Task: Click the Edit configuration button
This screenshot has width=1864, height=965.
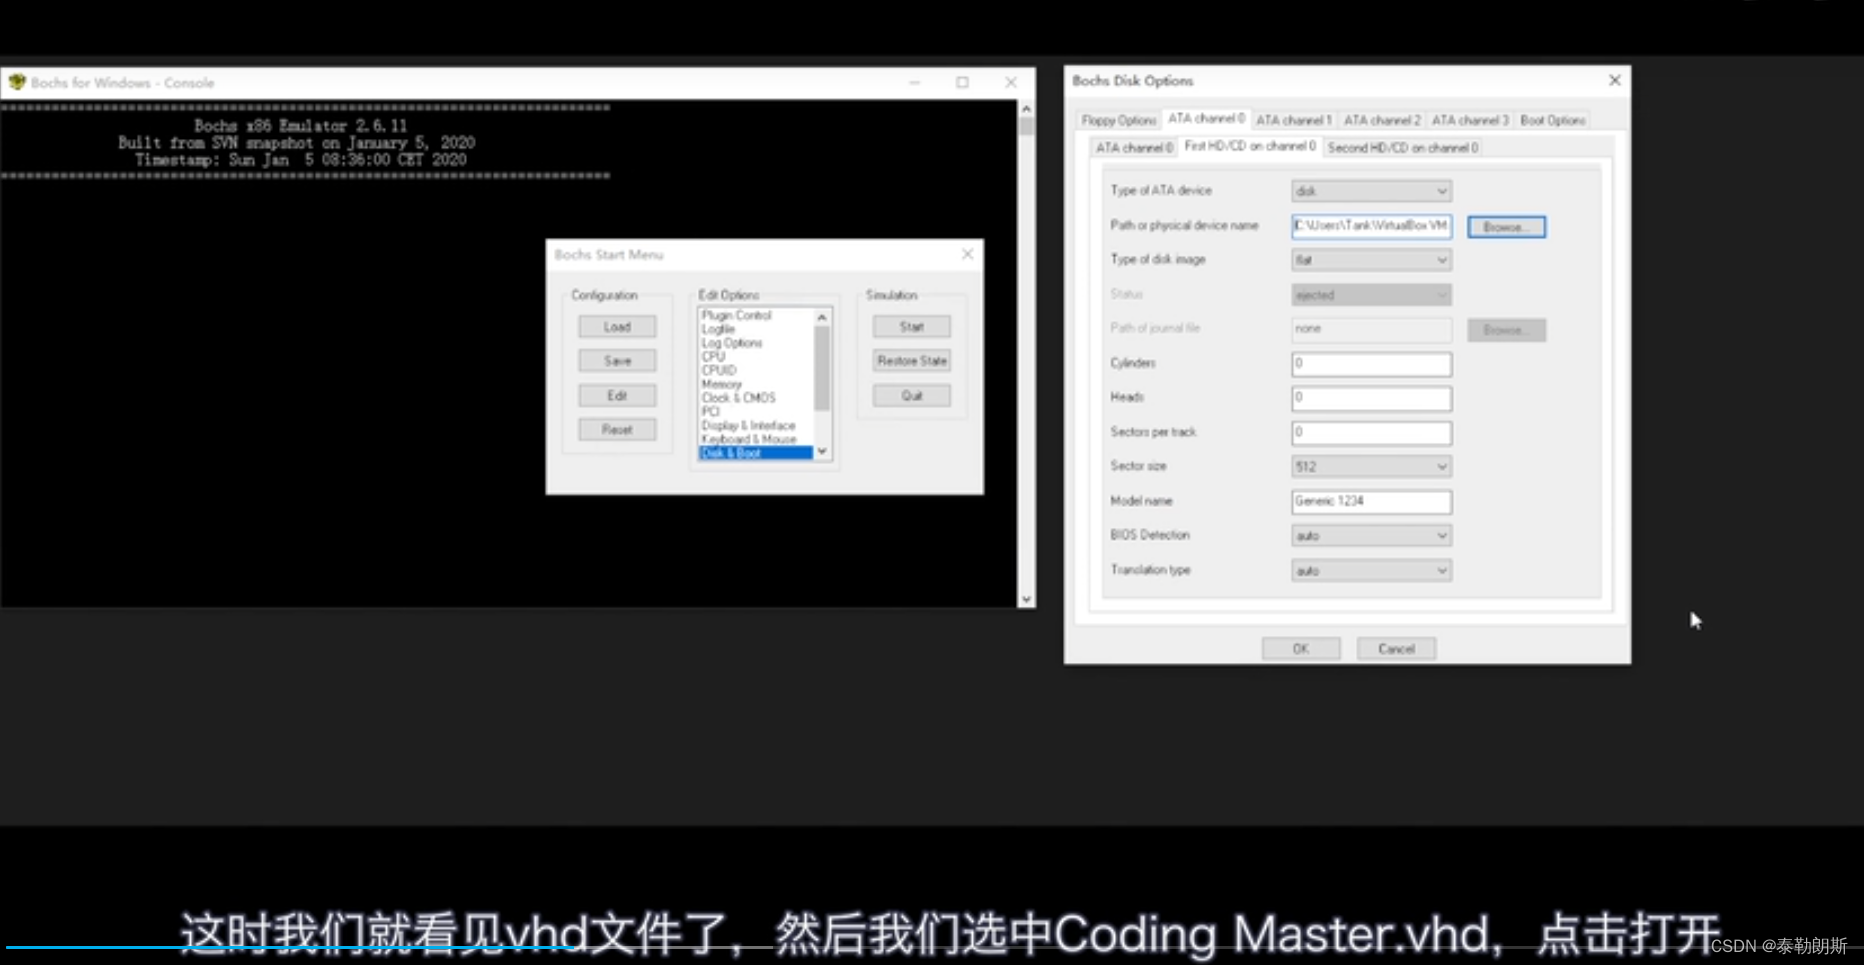Action: point(617,396)
